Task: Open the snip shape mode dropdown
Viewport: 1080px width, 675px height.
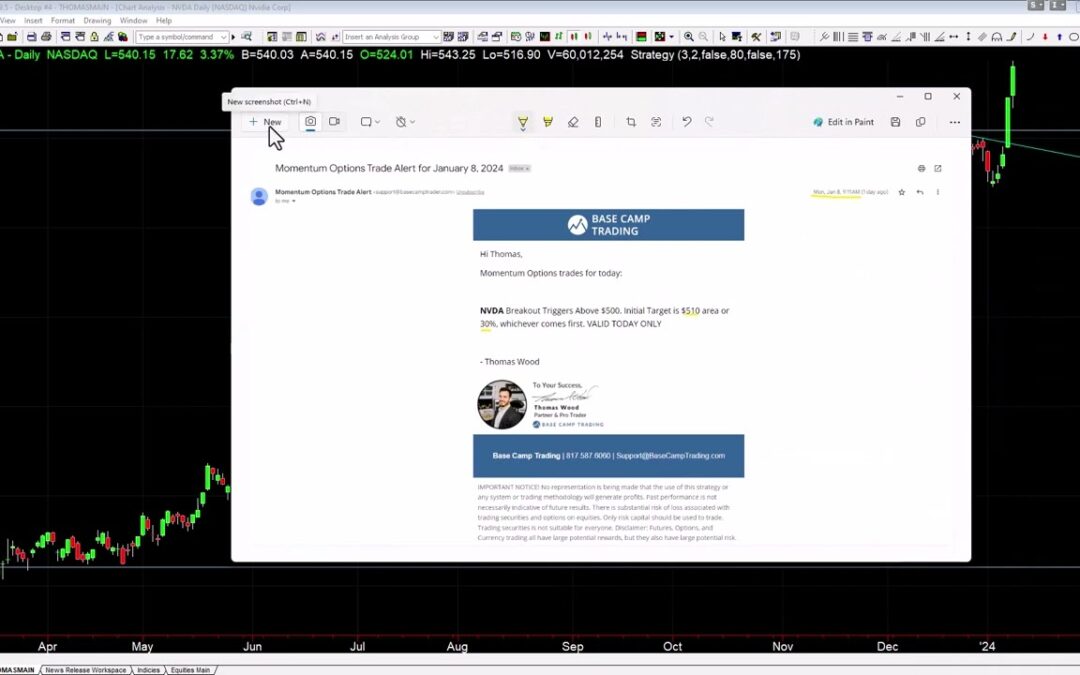Action: pyautogui.click(x=370, y=122)
